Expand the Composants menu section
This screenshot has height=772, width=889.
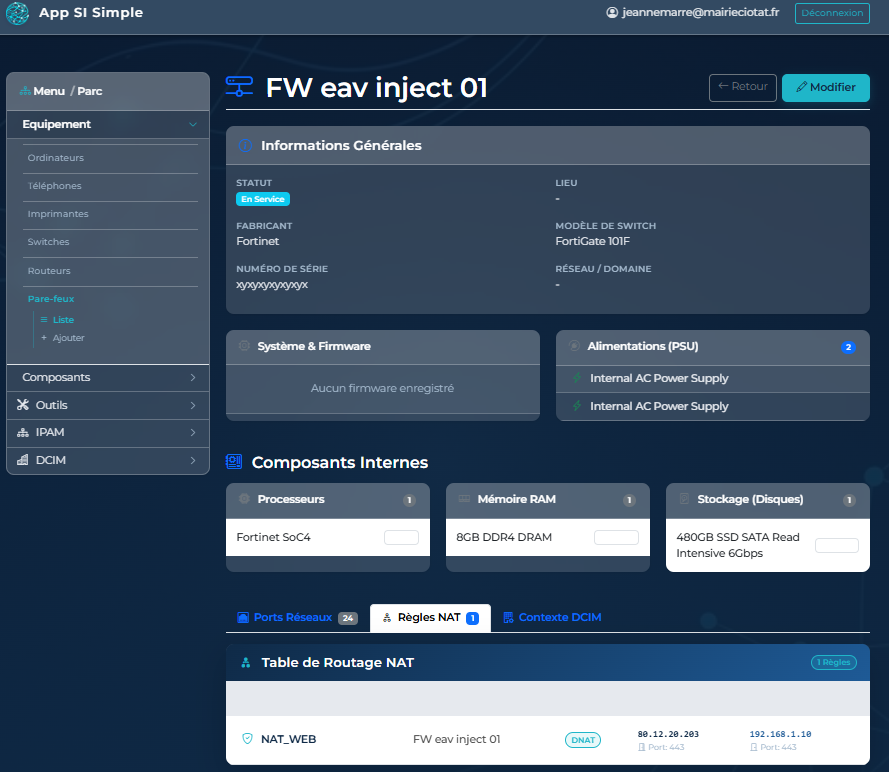pyautogui.click(x=108, y=377)
